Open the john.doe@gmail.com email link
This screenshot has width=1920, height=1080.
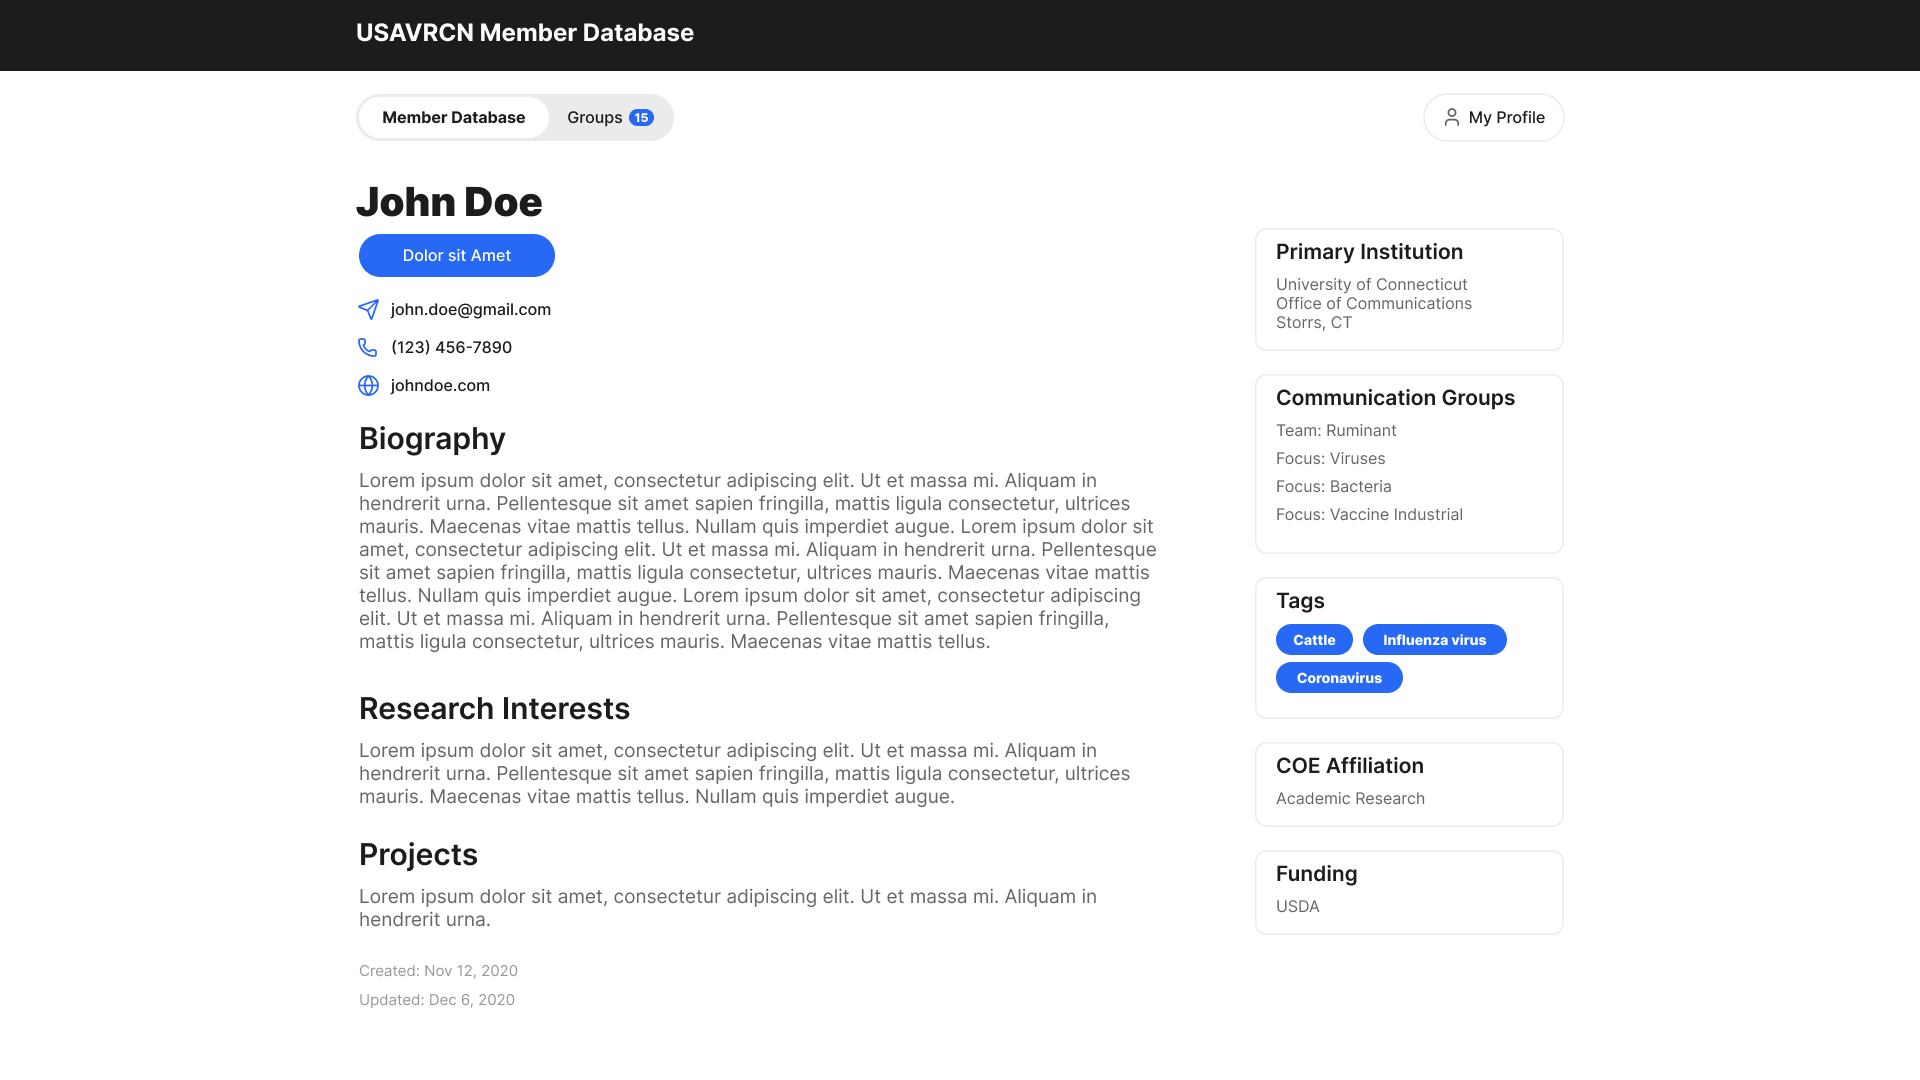point(471,310)
